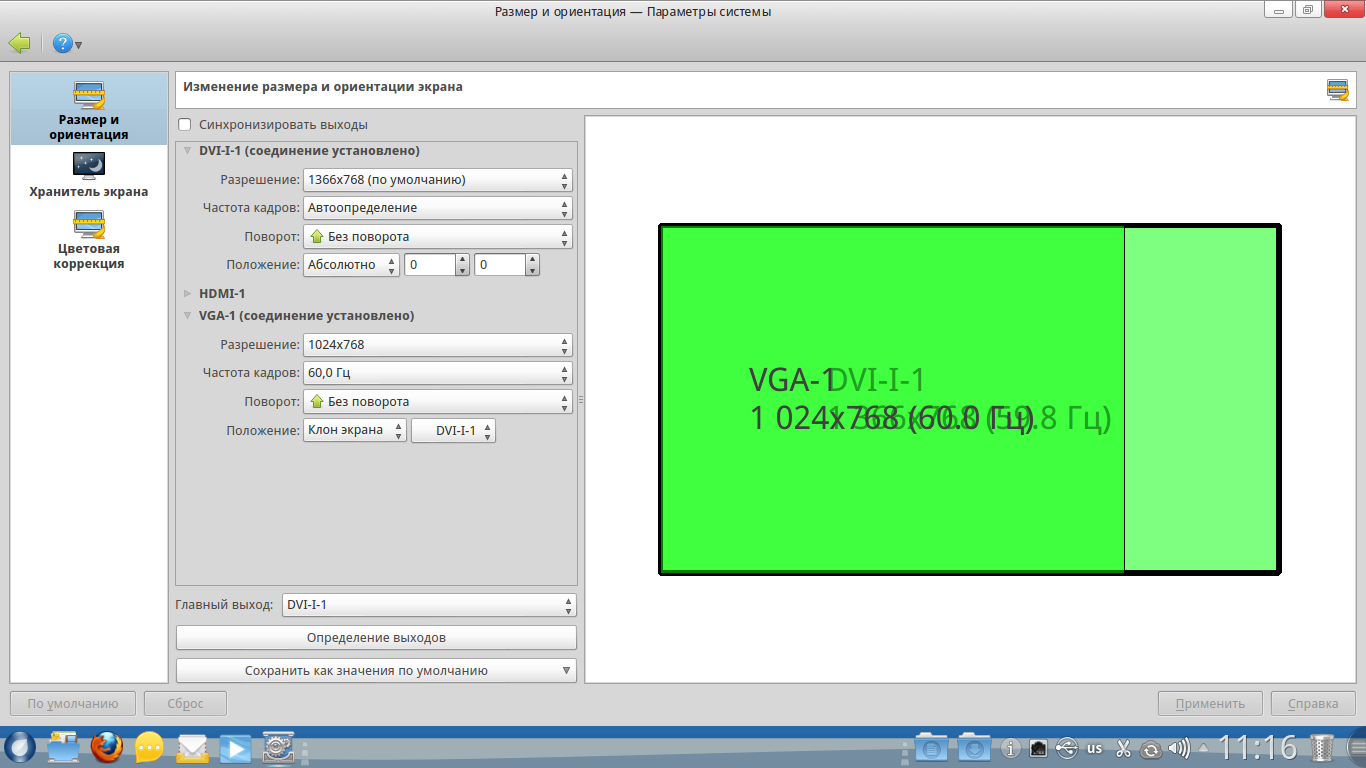Screen dimensions: 1366x768
Task: Open the Размер и ориентация module
Action: [89, 110]
